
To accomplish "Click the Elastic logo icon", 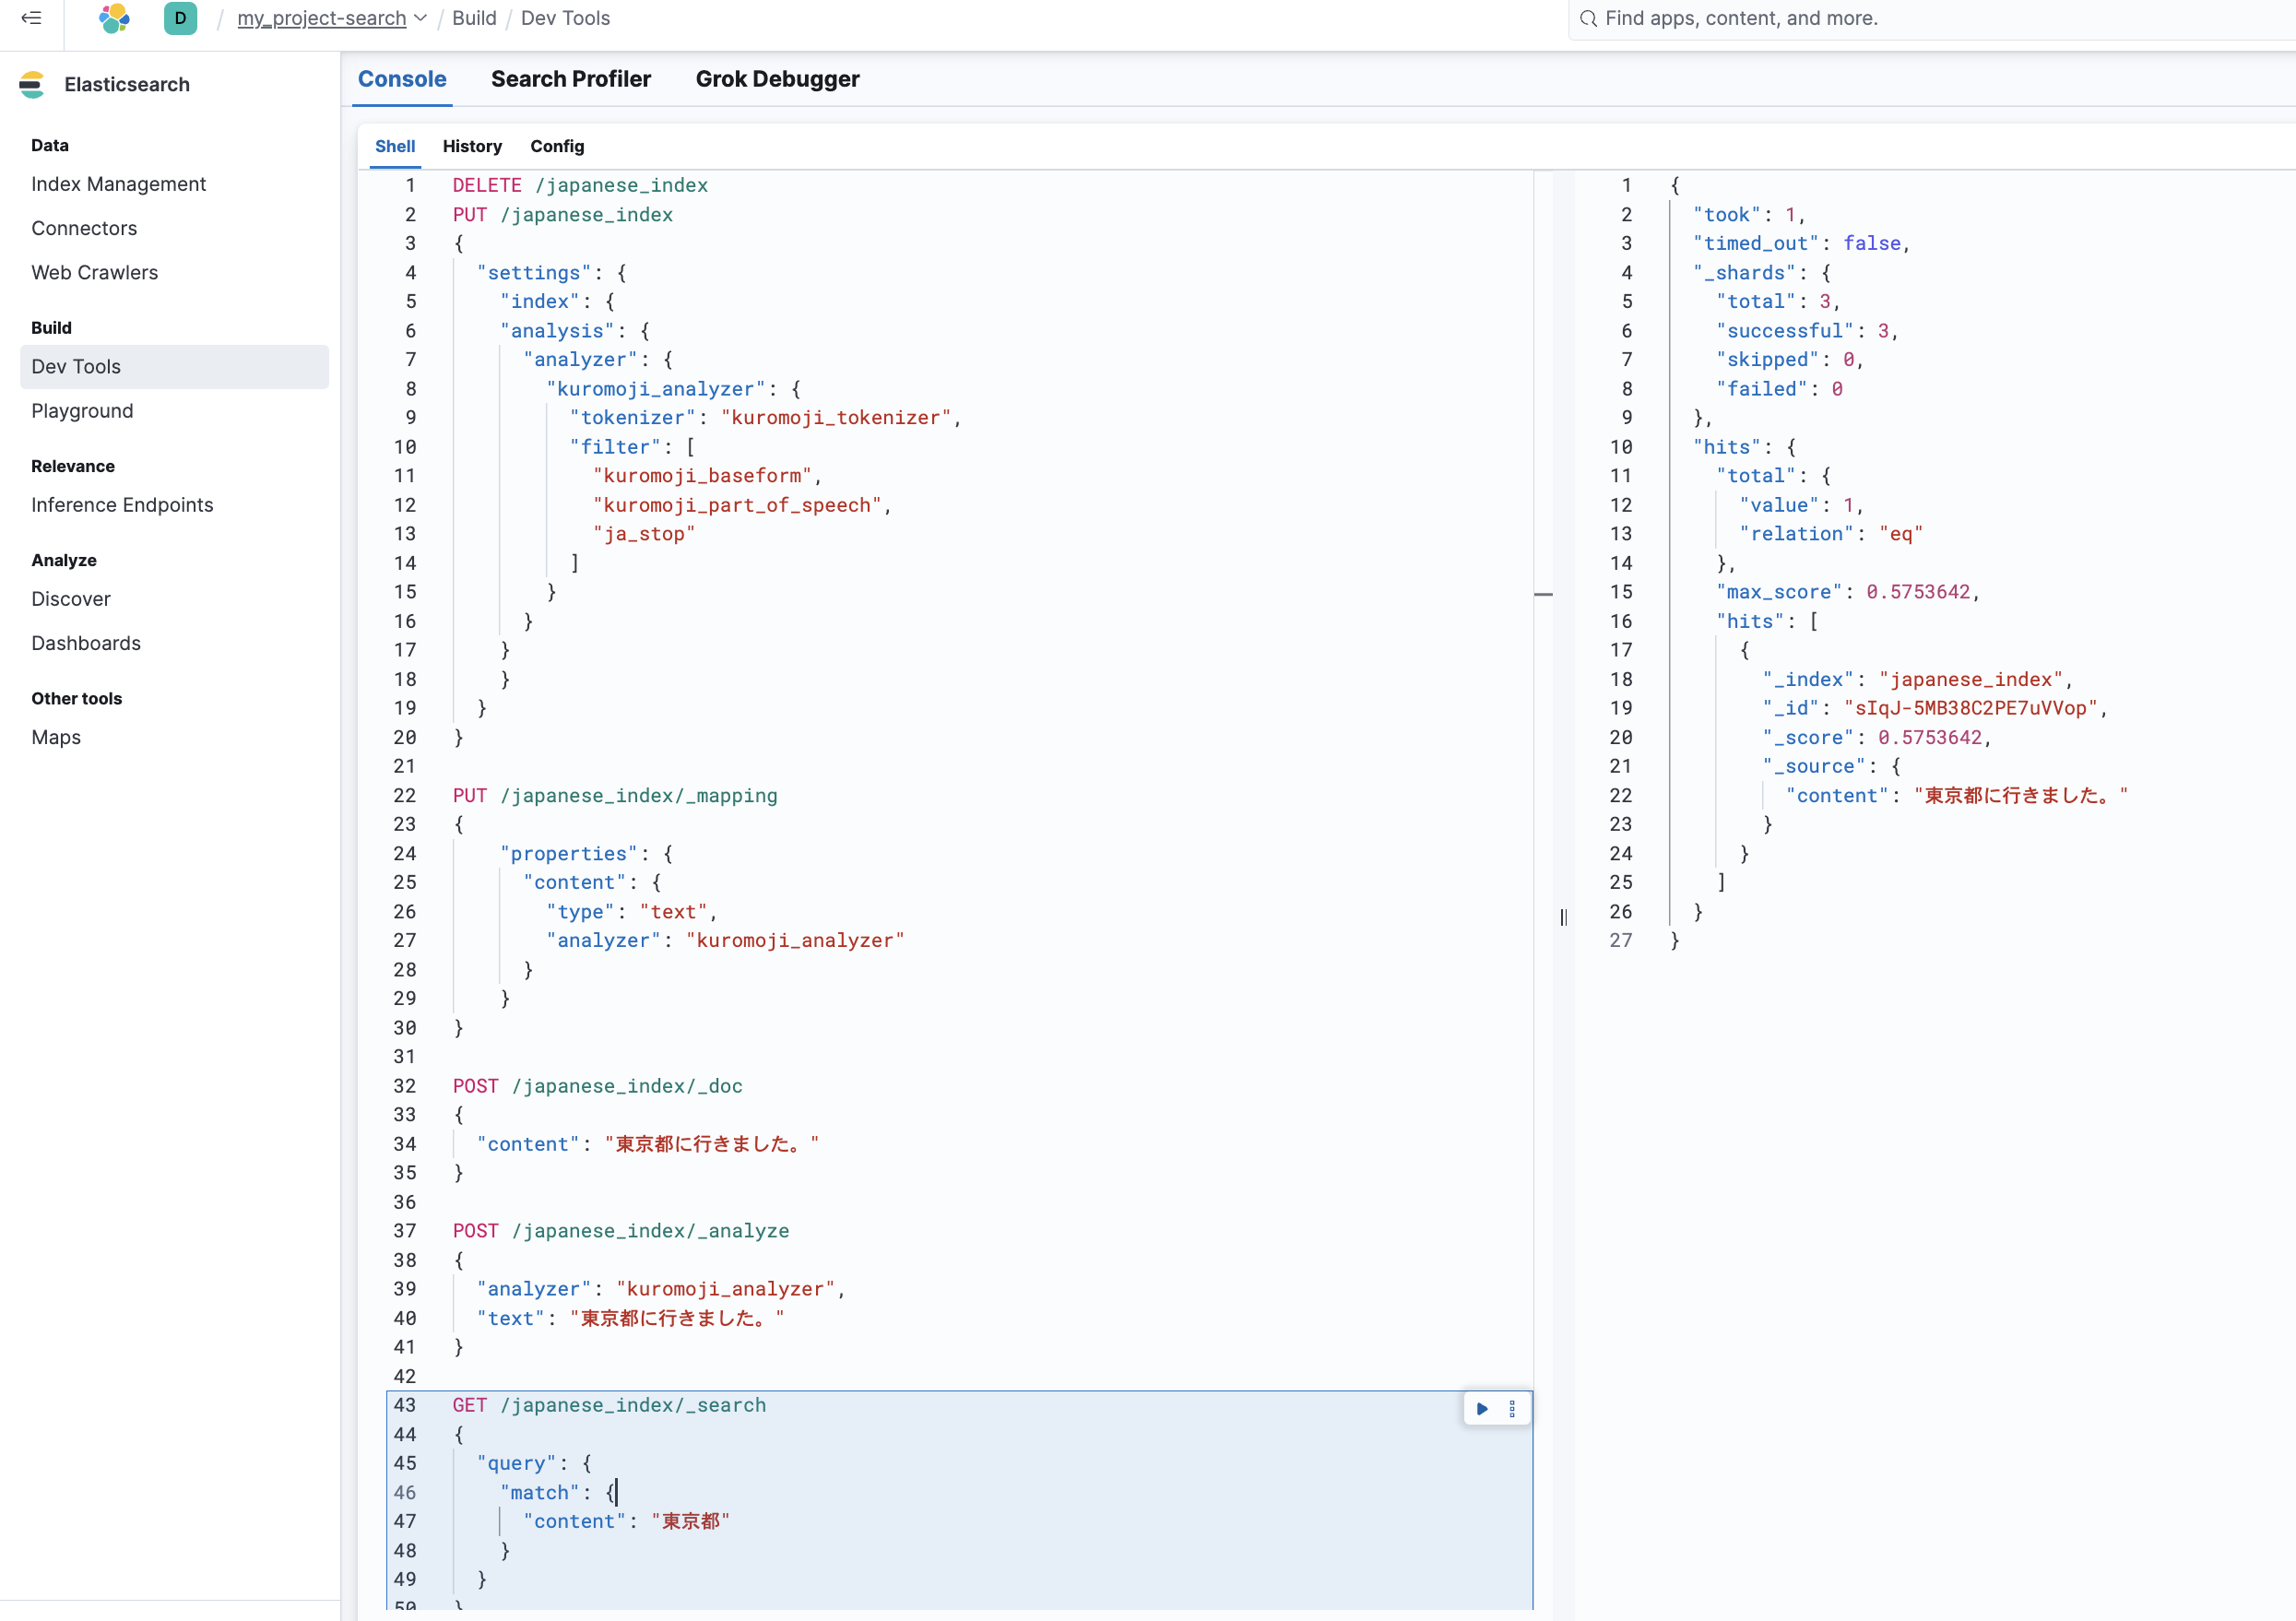I will (114, 18).
